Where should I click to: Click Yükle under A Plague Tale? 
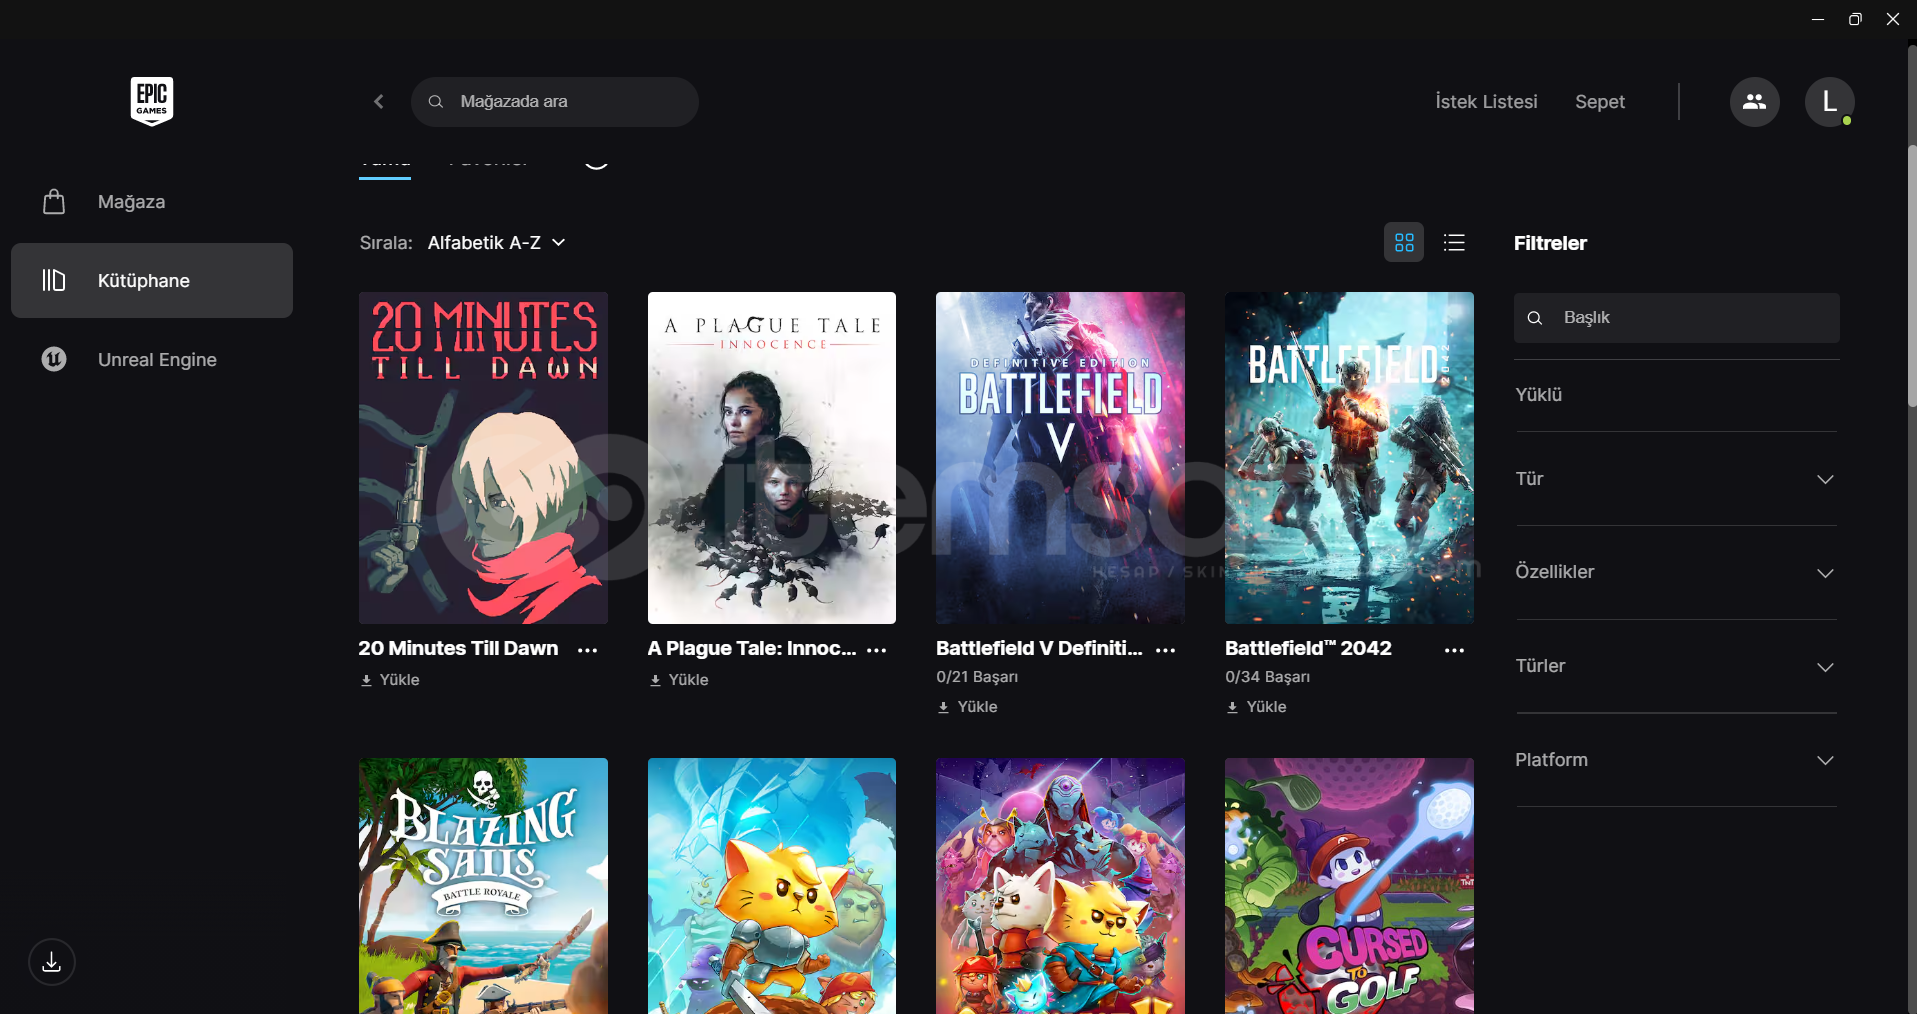click(x=679, y=680)
